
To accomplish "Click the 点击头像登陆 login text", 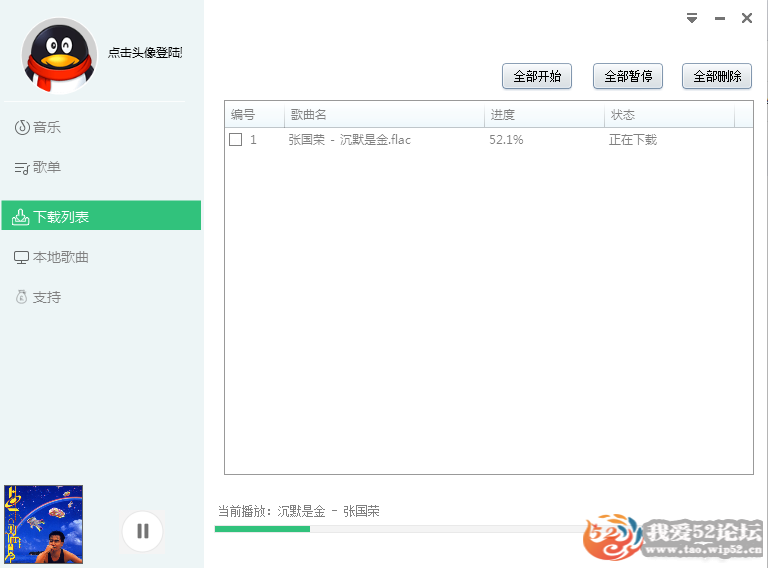I will (145, 52).
